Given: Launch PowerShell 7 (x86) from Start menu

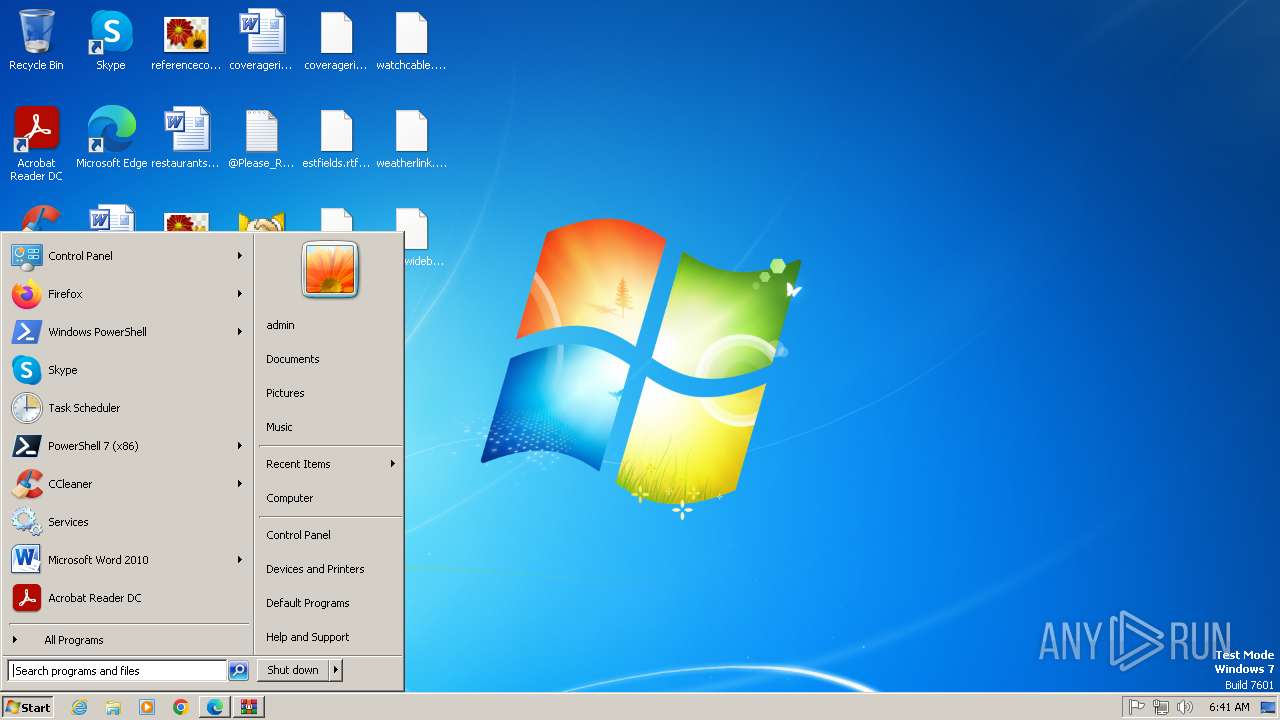Looking at the screenshot, I should click(128, 446).
